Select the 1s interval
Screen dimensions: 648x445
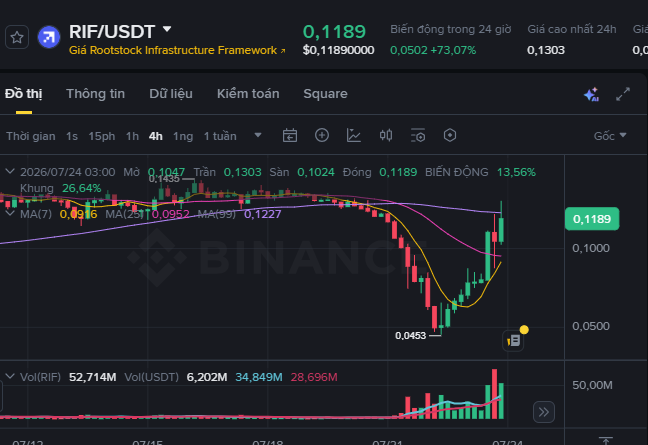click(x=72, y=136)
